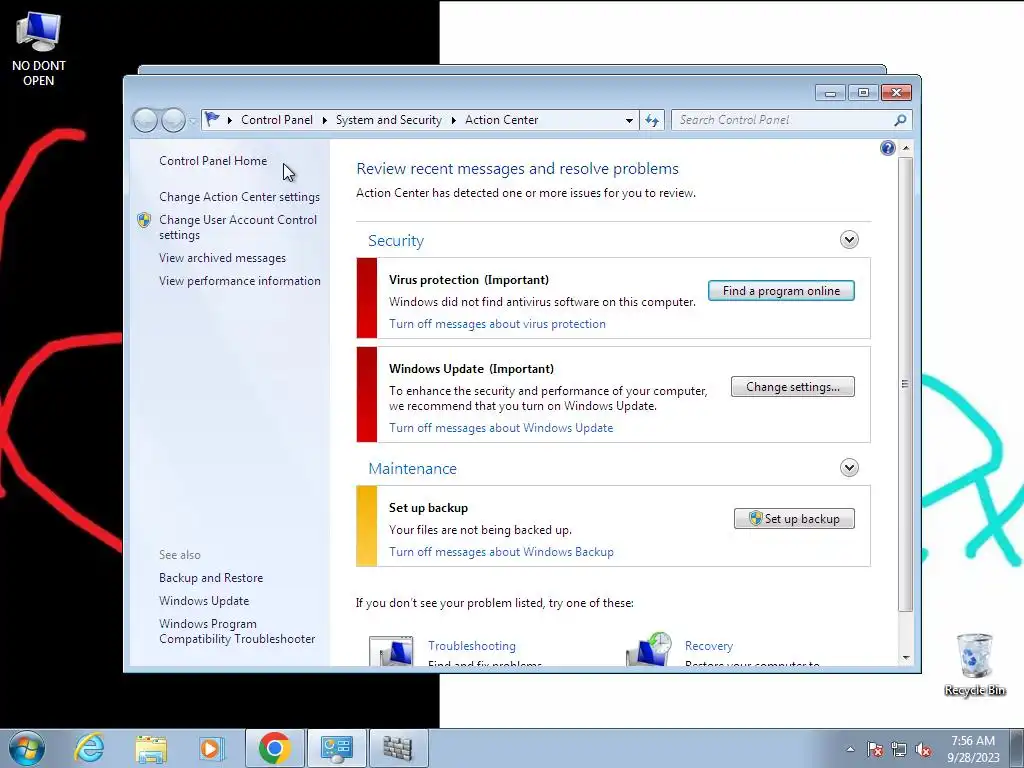Open the Windows Start orb
Screen dimensions: 1024x768
pos(26,748)
